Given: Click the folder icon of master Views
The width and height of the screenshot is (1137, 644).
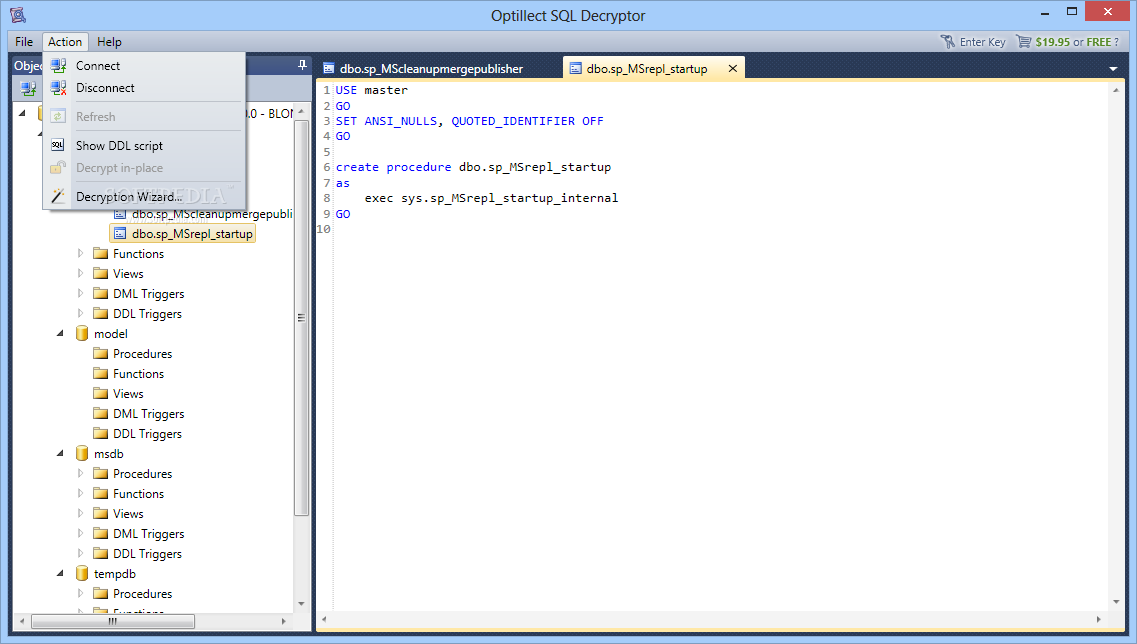Looking at the screenshot, I should [x=101, y=273].
